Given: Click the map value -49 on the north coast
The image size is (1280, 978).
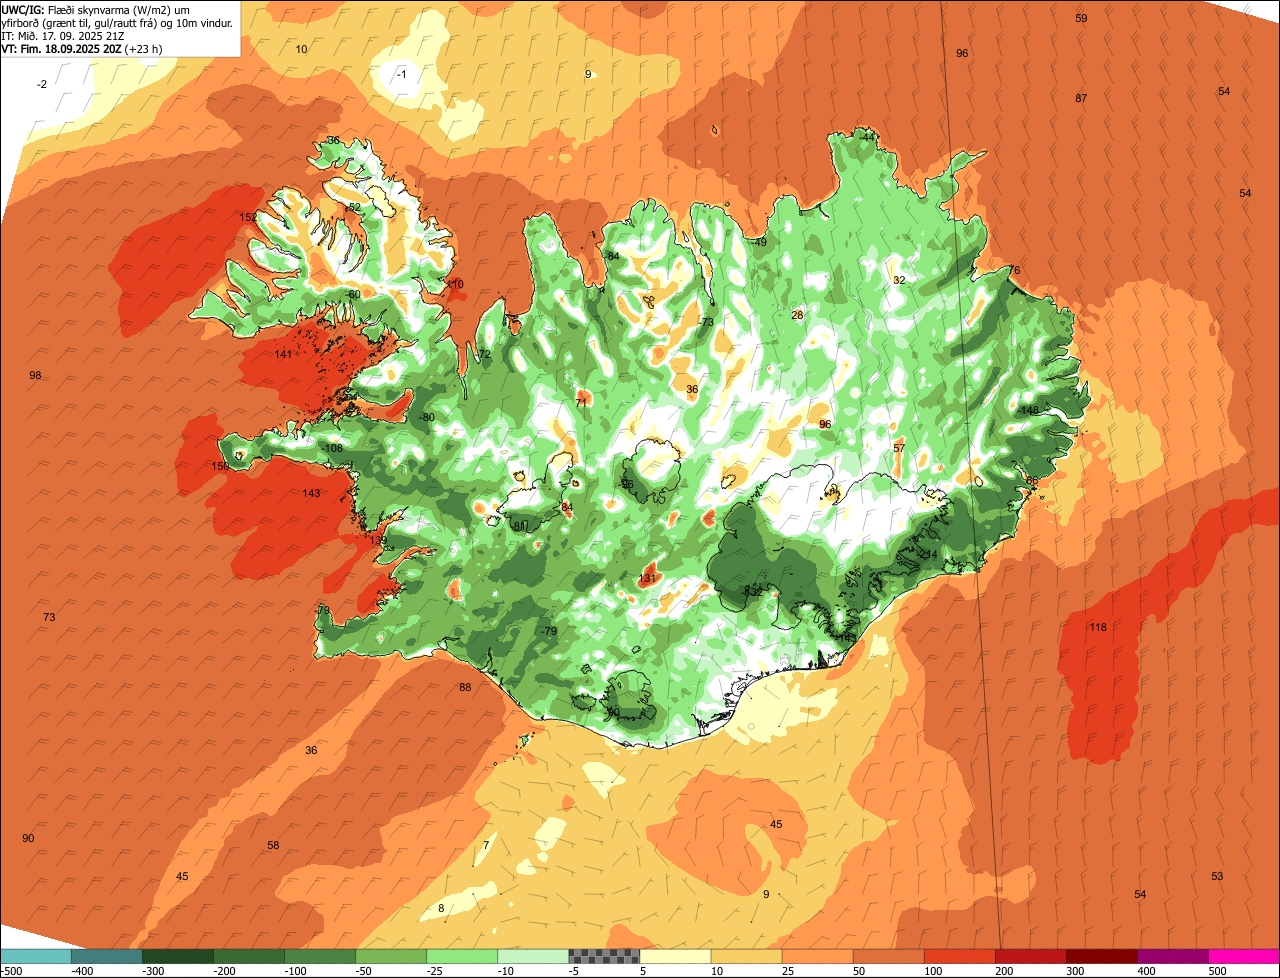Looking at the screenshot, I should (759, 242).
